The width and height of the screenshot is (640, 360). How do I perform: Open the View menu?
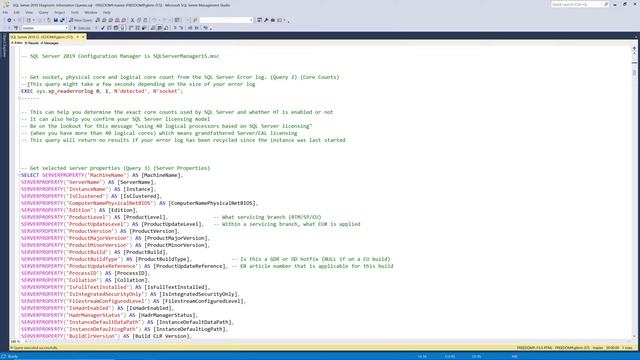29,12
